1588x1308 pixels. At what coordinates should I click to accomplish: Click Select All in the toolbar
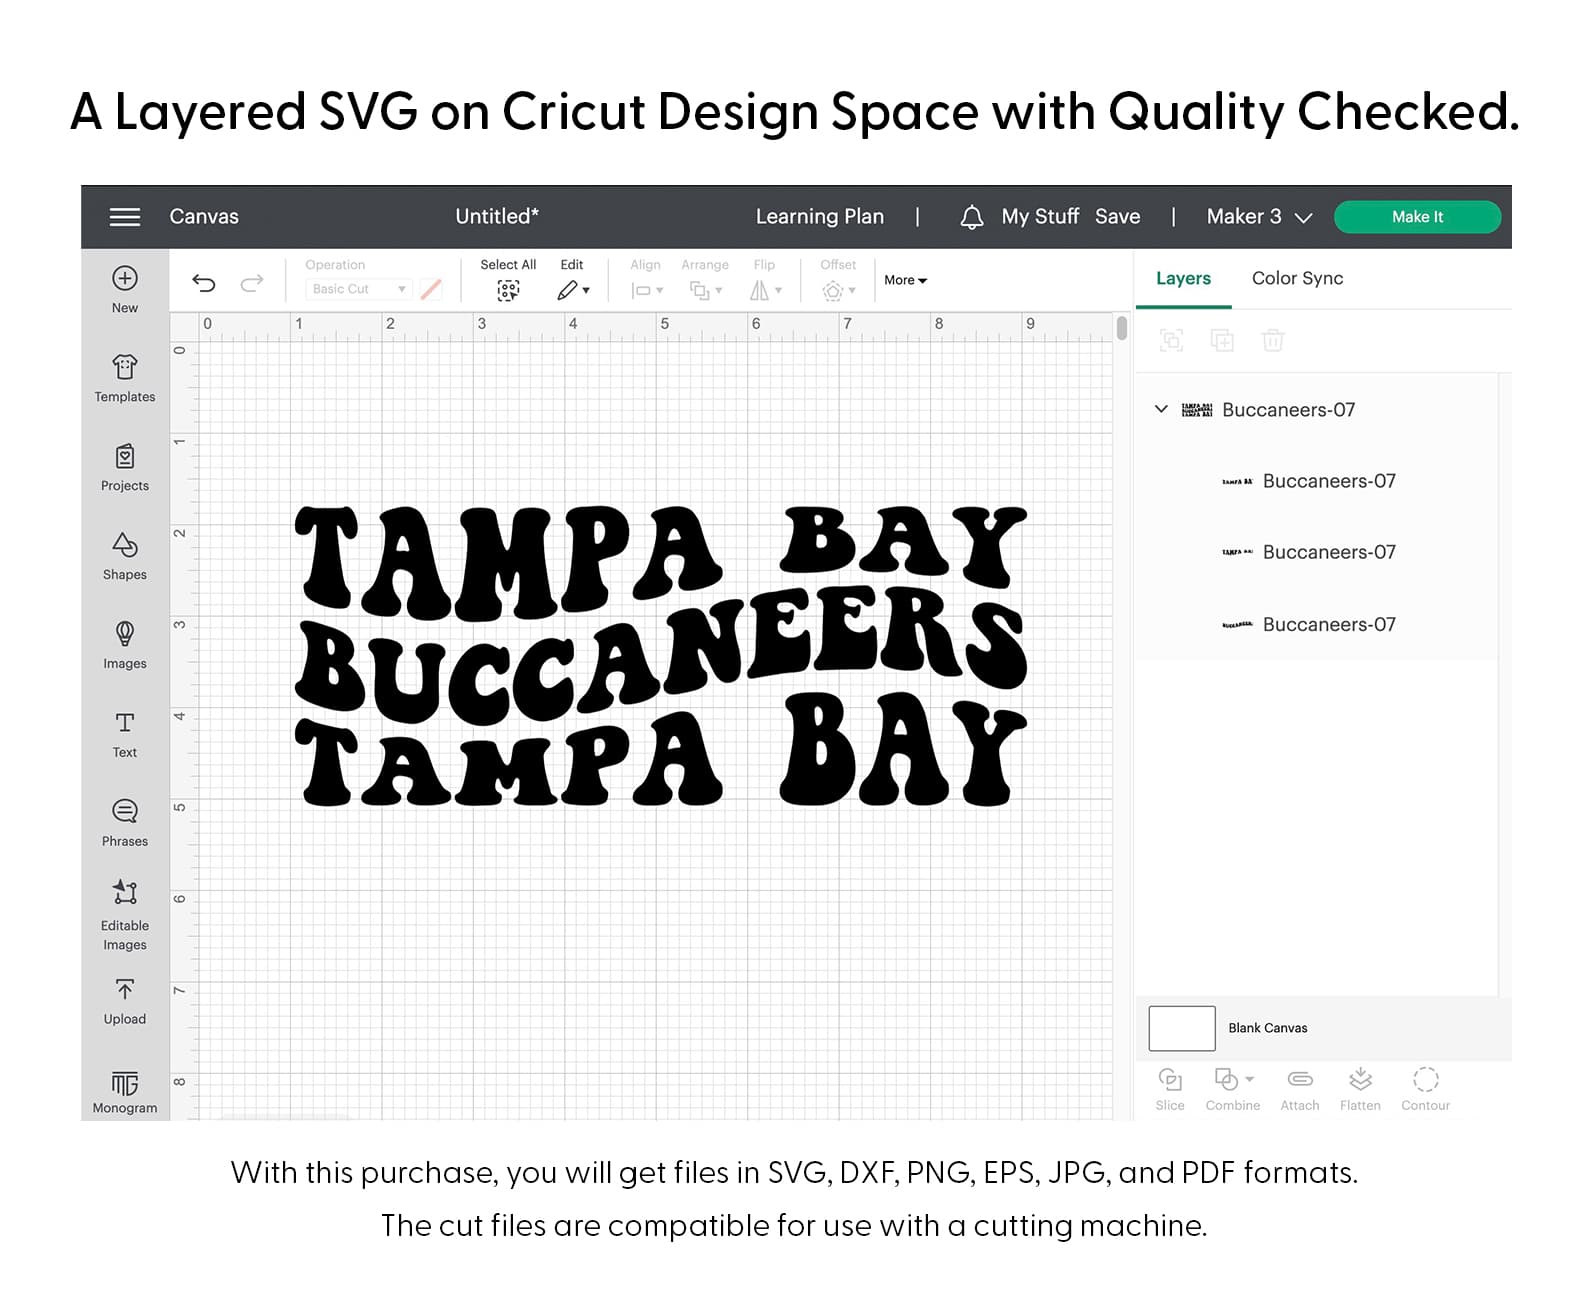[508, 280]
